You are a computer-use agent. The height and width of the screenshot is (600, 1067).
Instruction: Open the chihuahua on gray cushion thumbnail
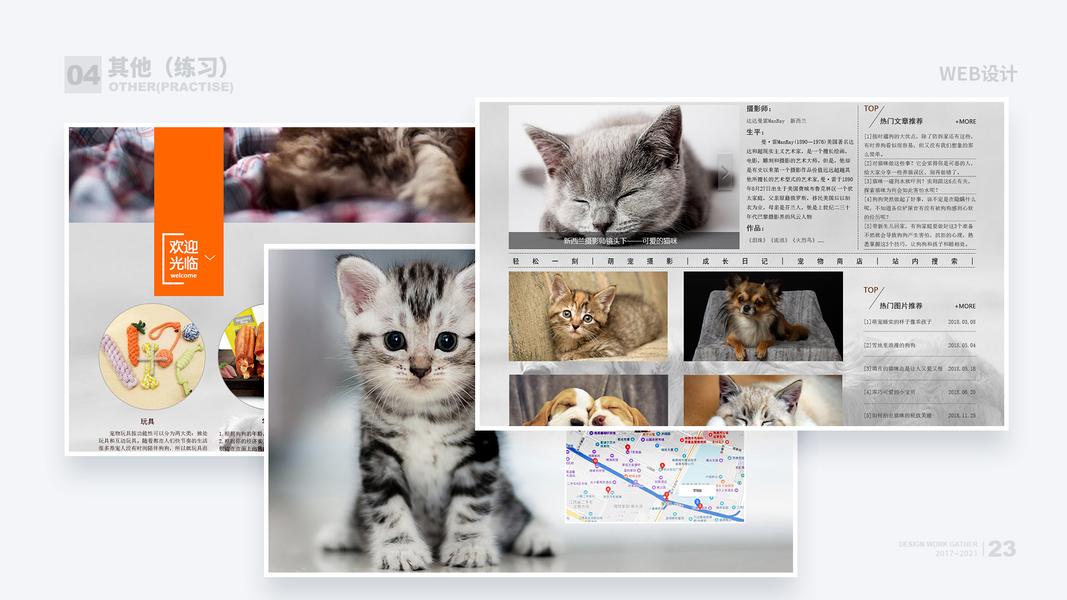pyautogui.click(x=763, y=316)
